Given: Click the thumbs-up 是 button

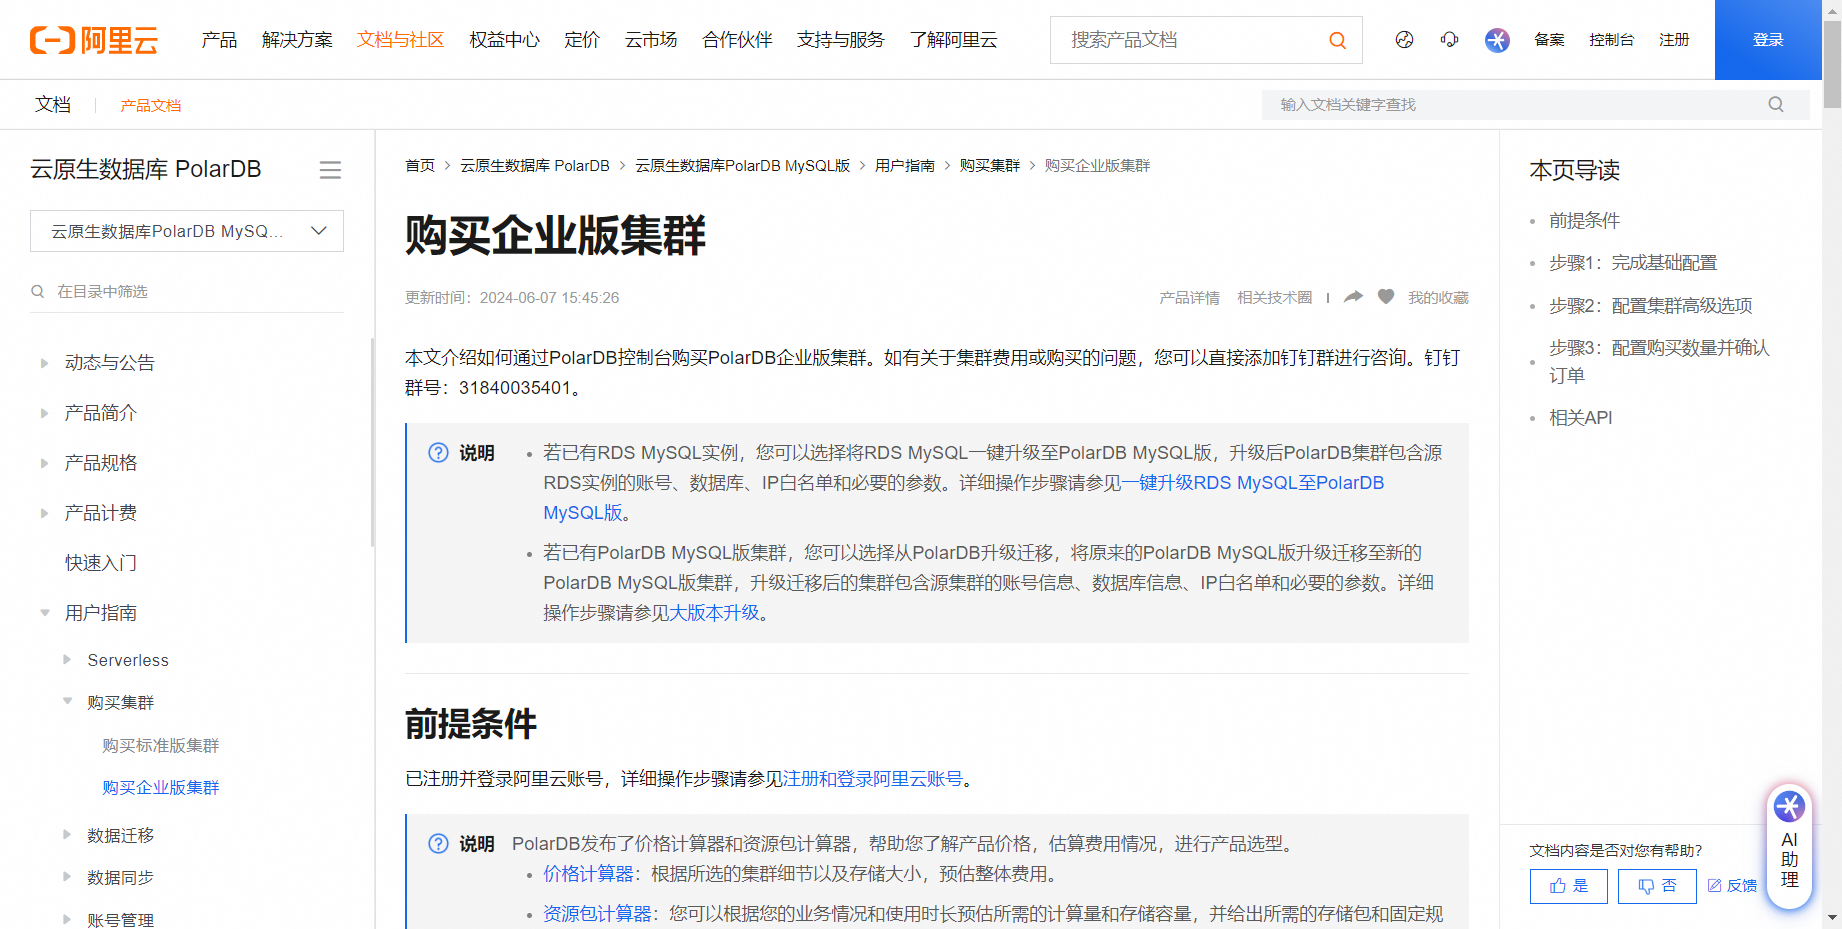Looking at the screenshot, I should (1568, 886).
